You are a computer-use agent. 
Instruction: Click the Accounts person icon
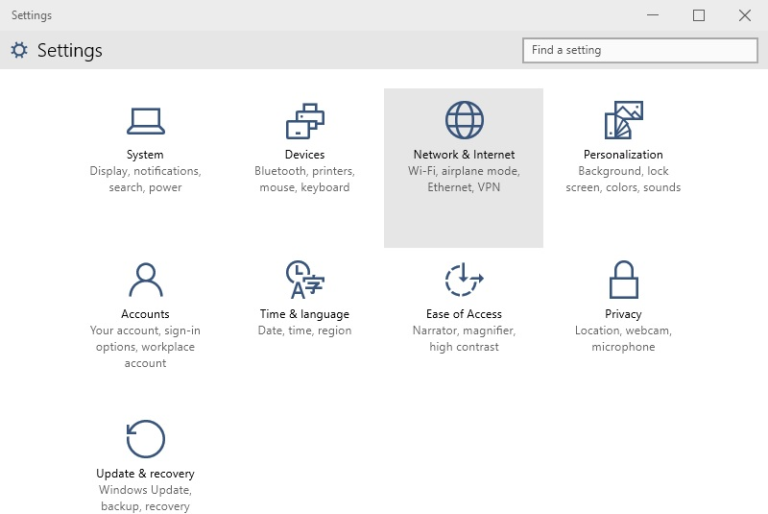pos(145,279)
